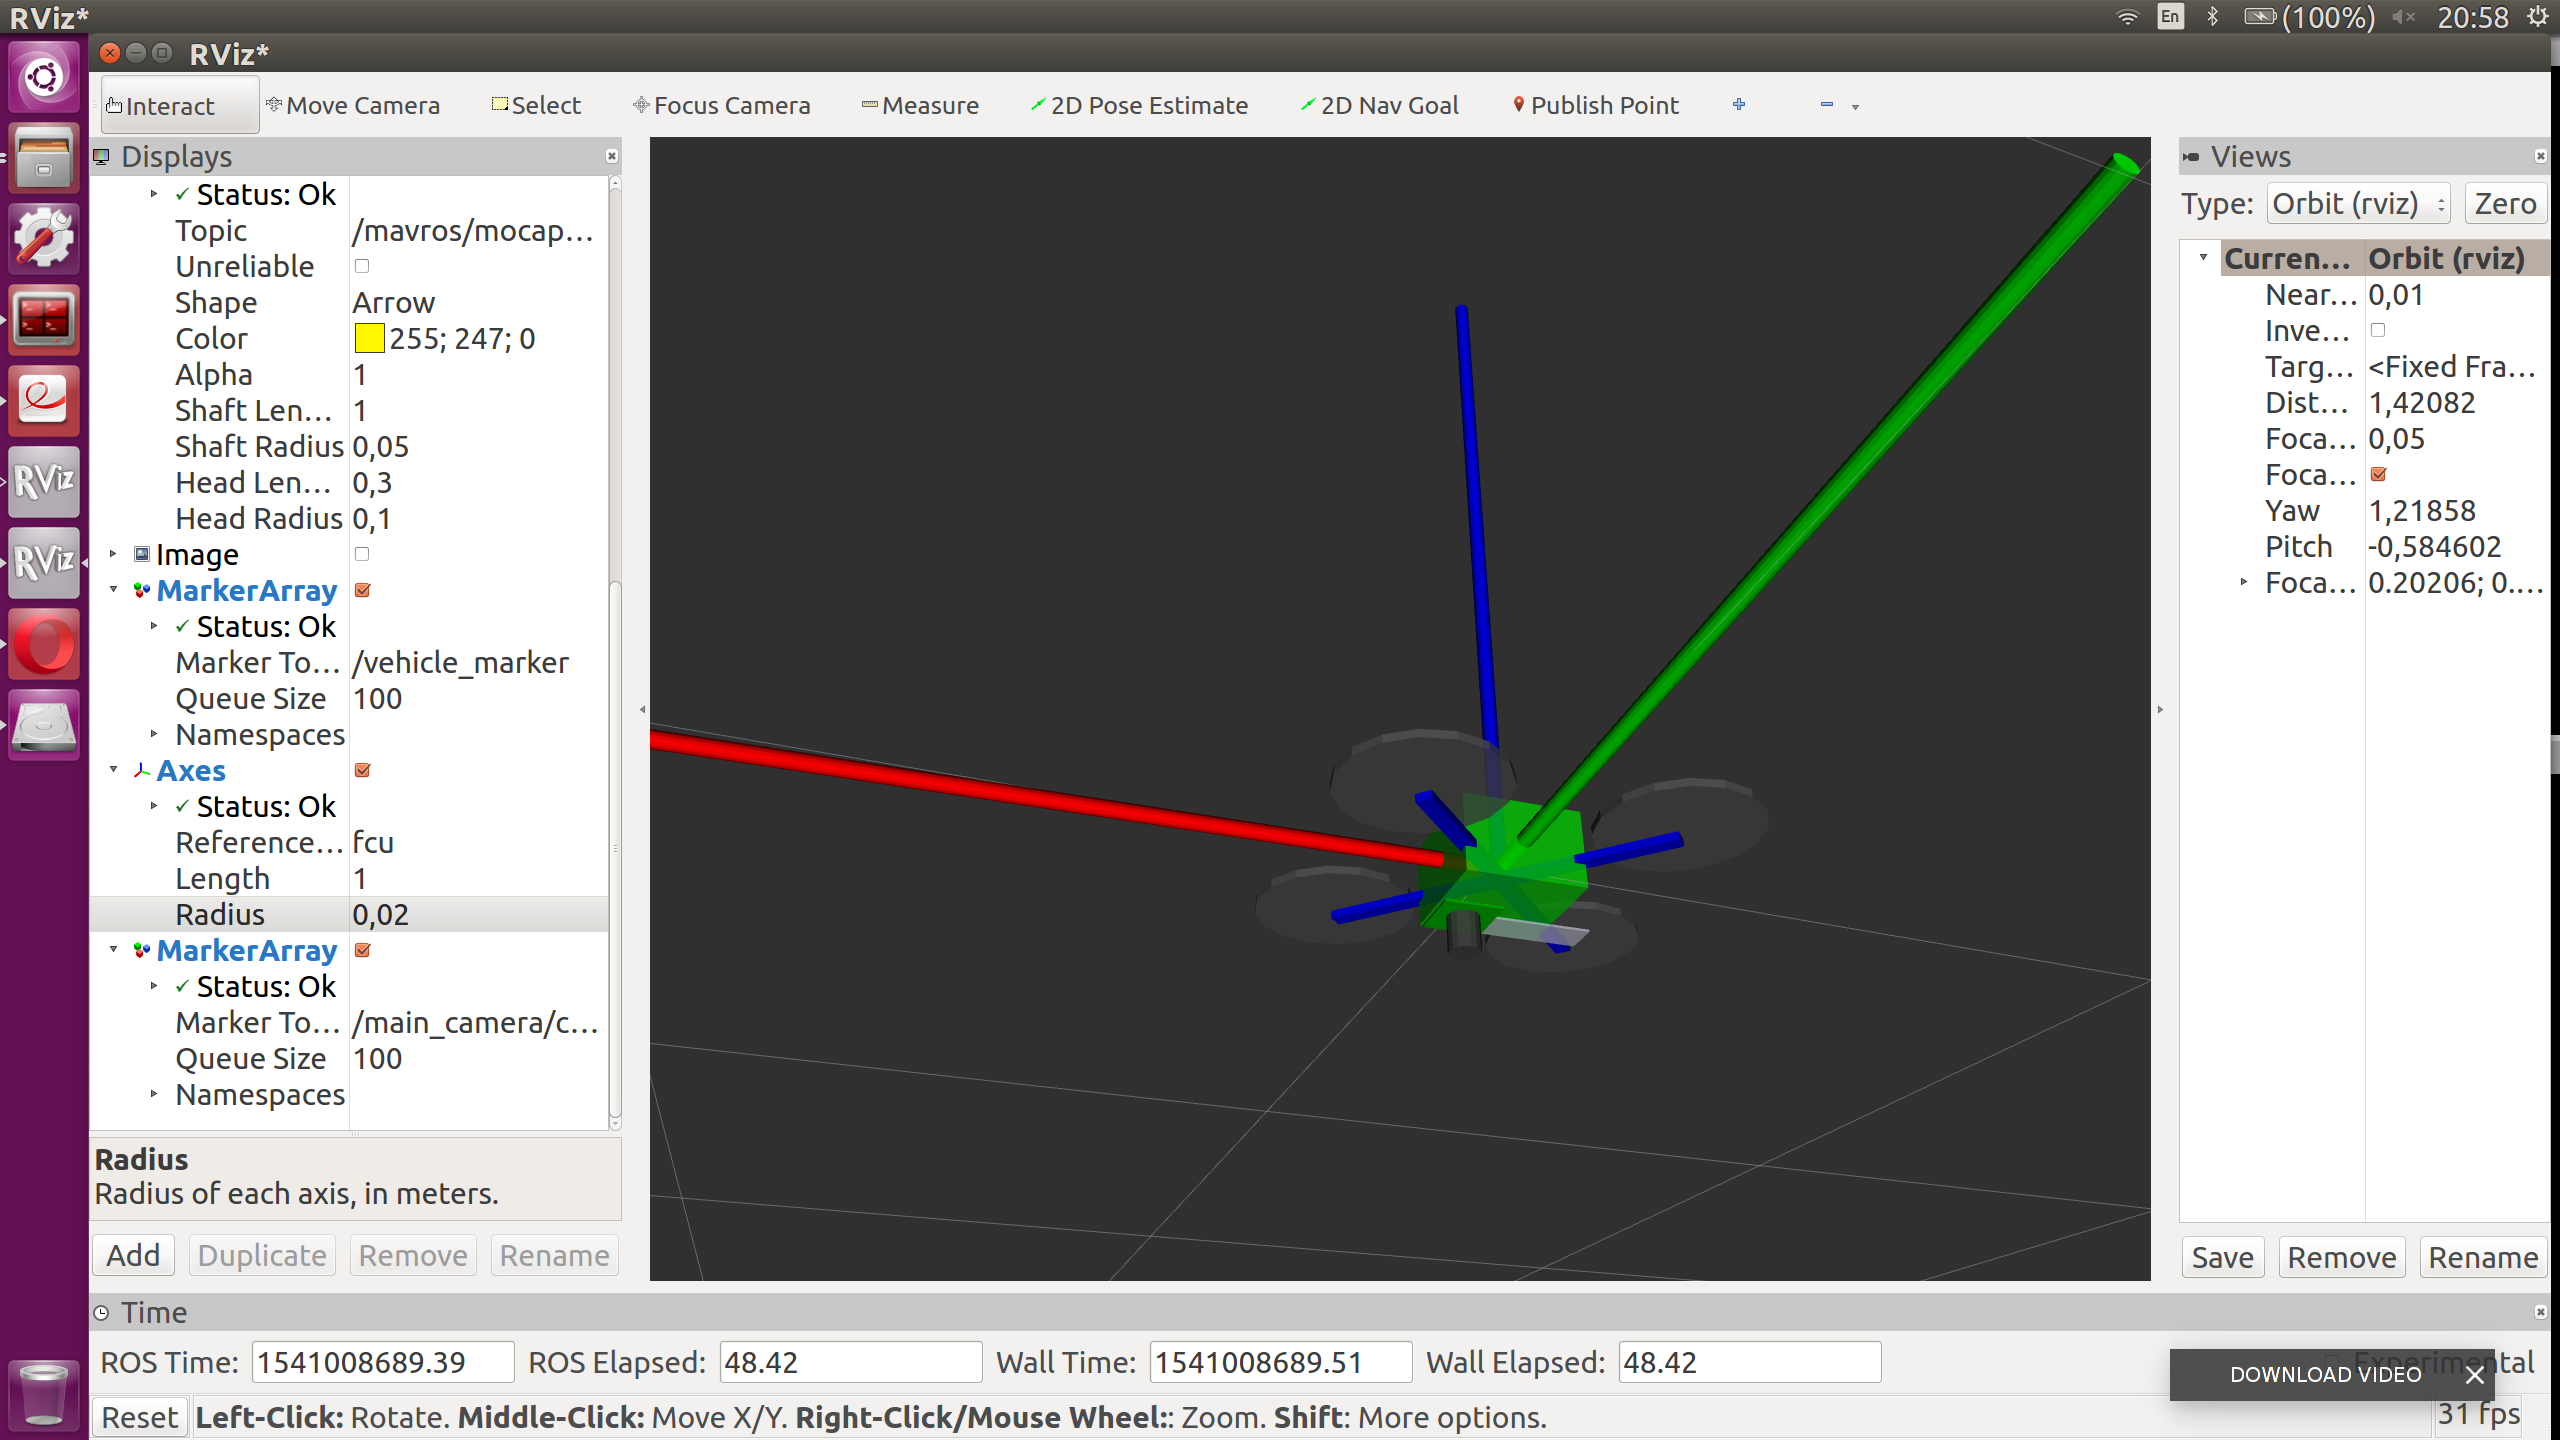Choose the 2D Pose Estimate tool
Viewport: 2560px width, 1440px height.
point(1139,105)
